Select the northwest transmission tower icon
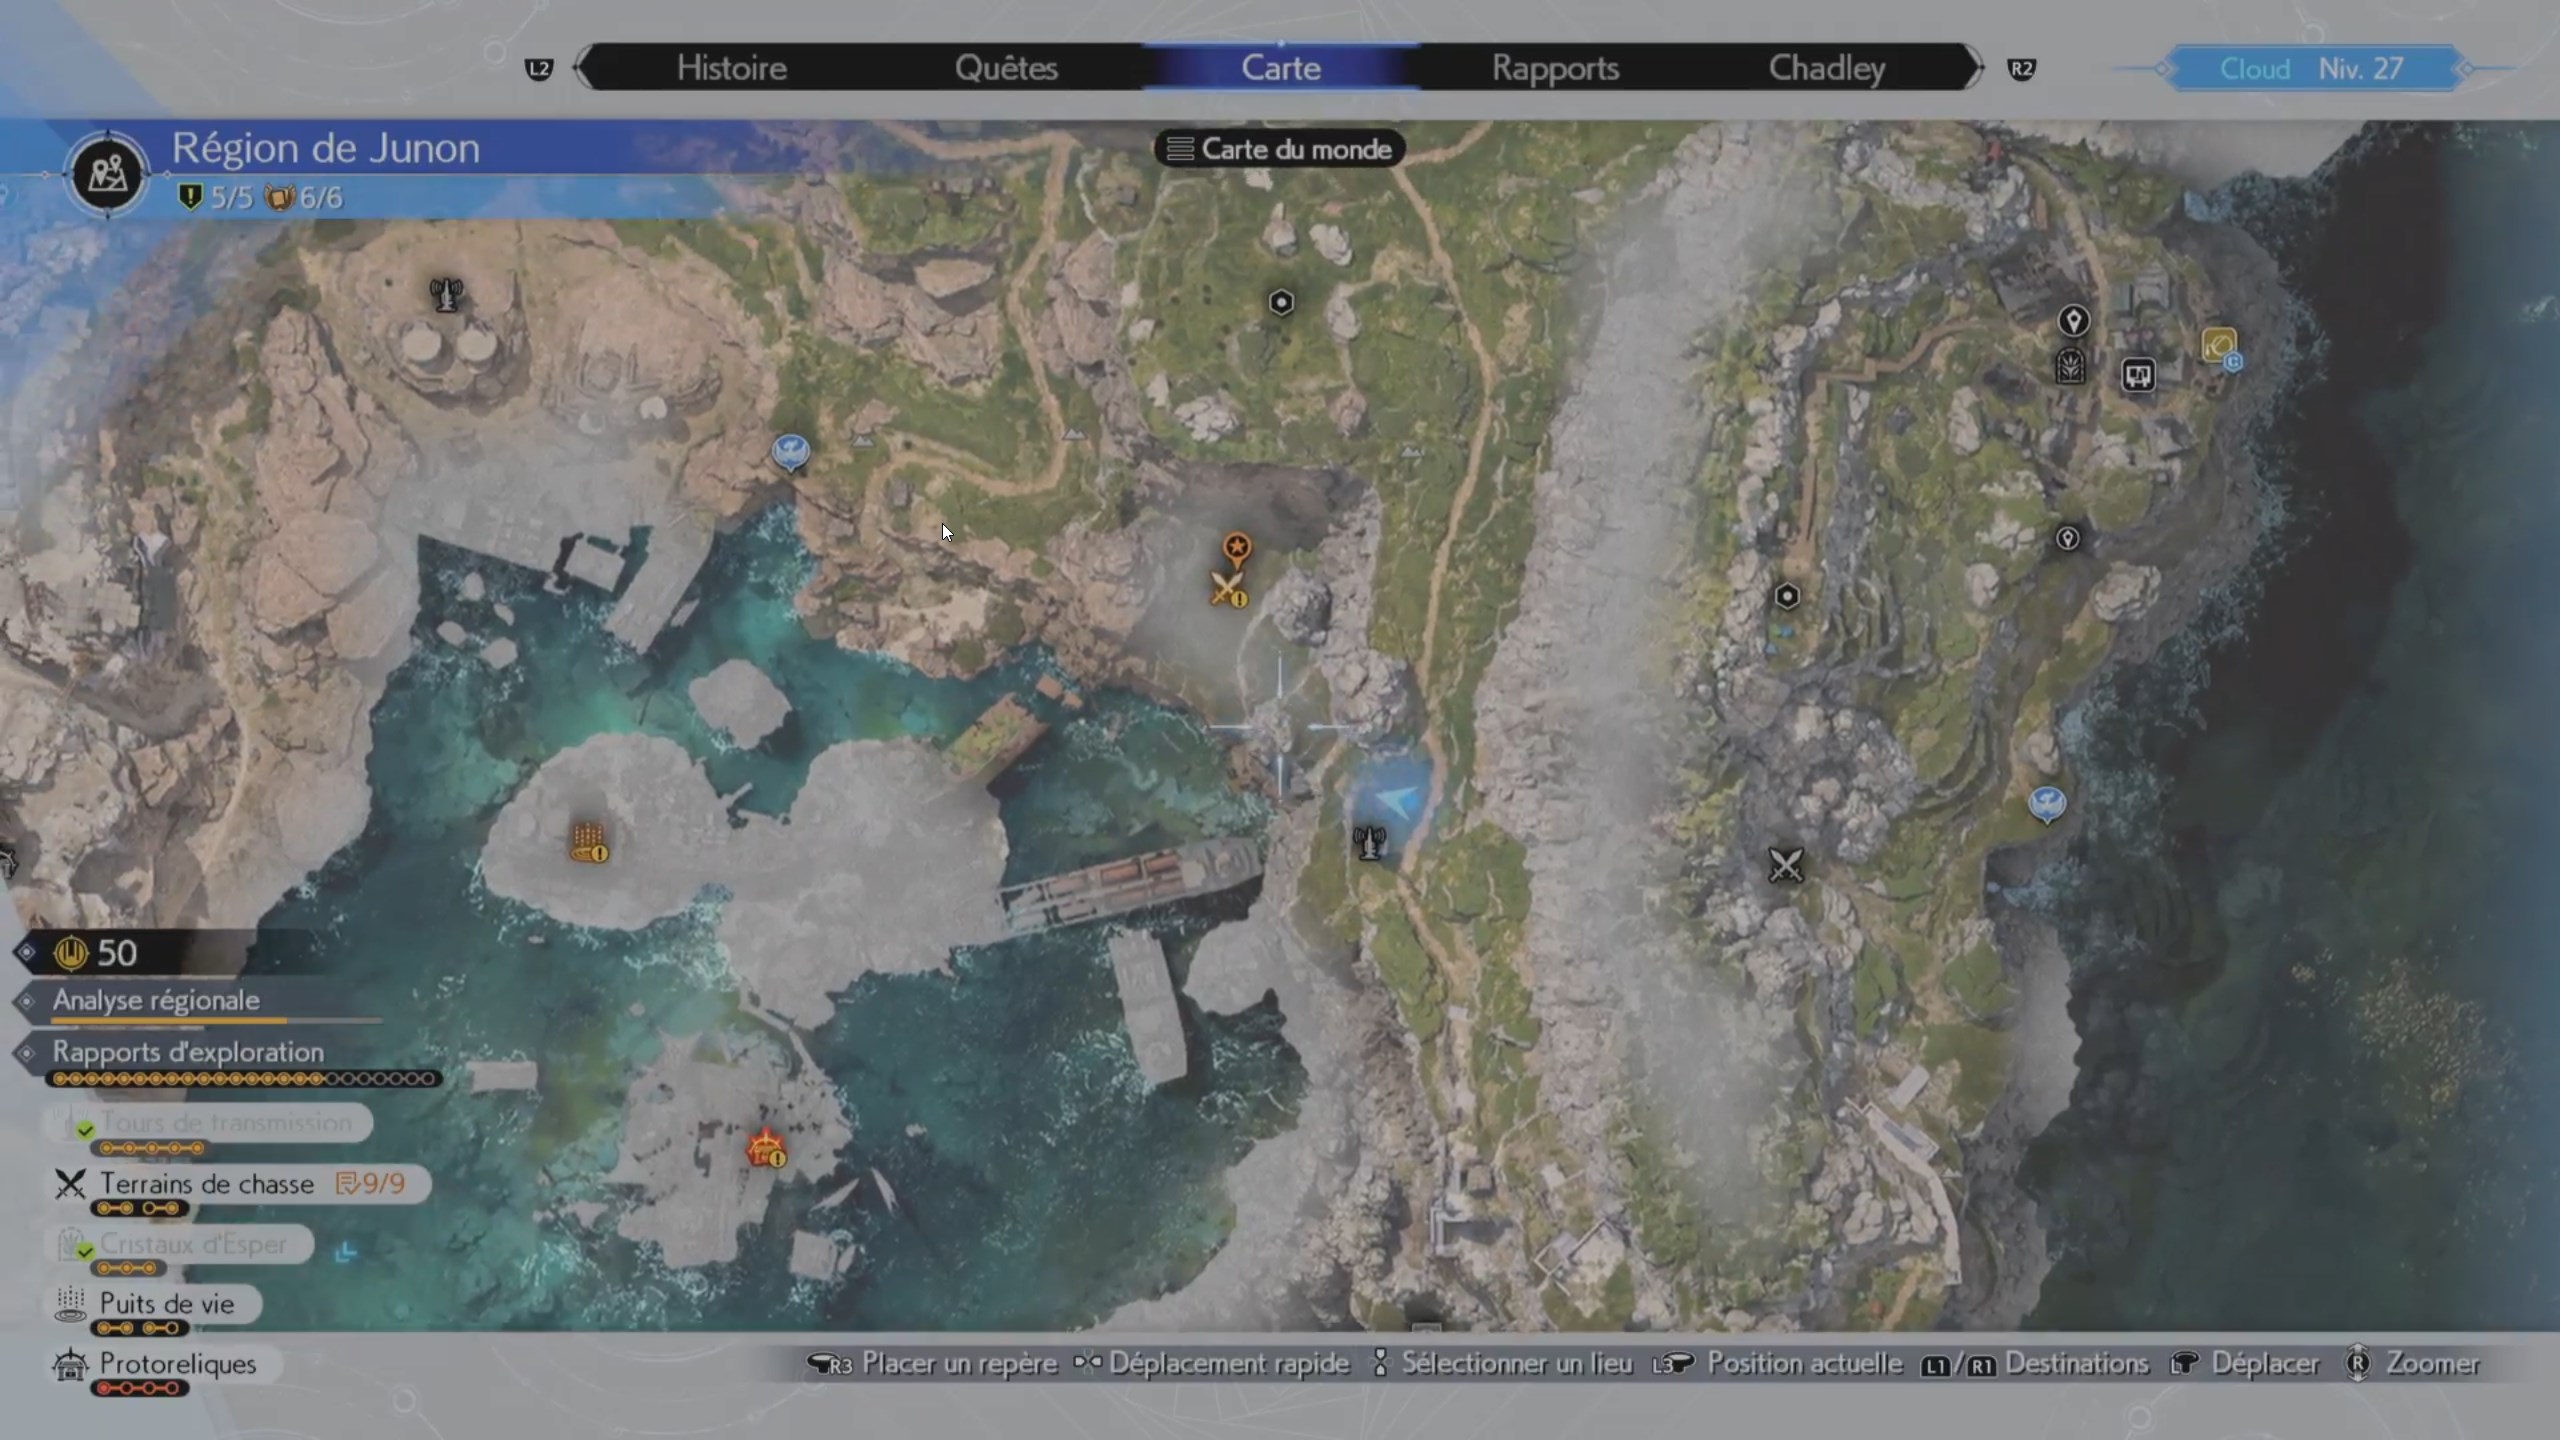Screen dimensions: 2560x1440 pos(446,294)
